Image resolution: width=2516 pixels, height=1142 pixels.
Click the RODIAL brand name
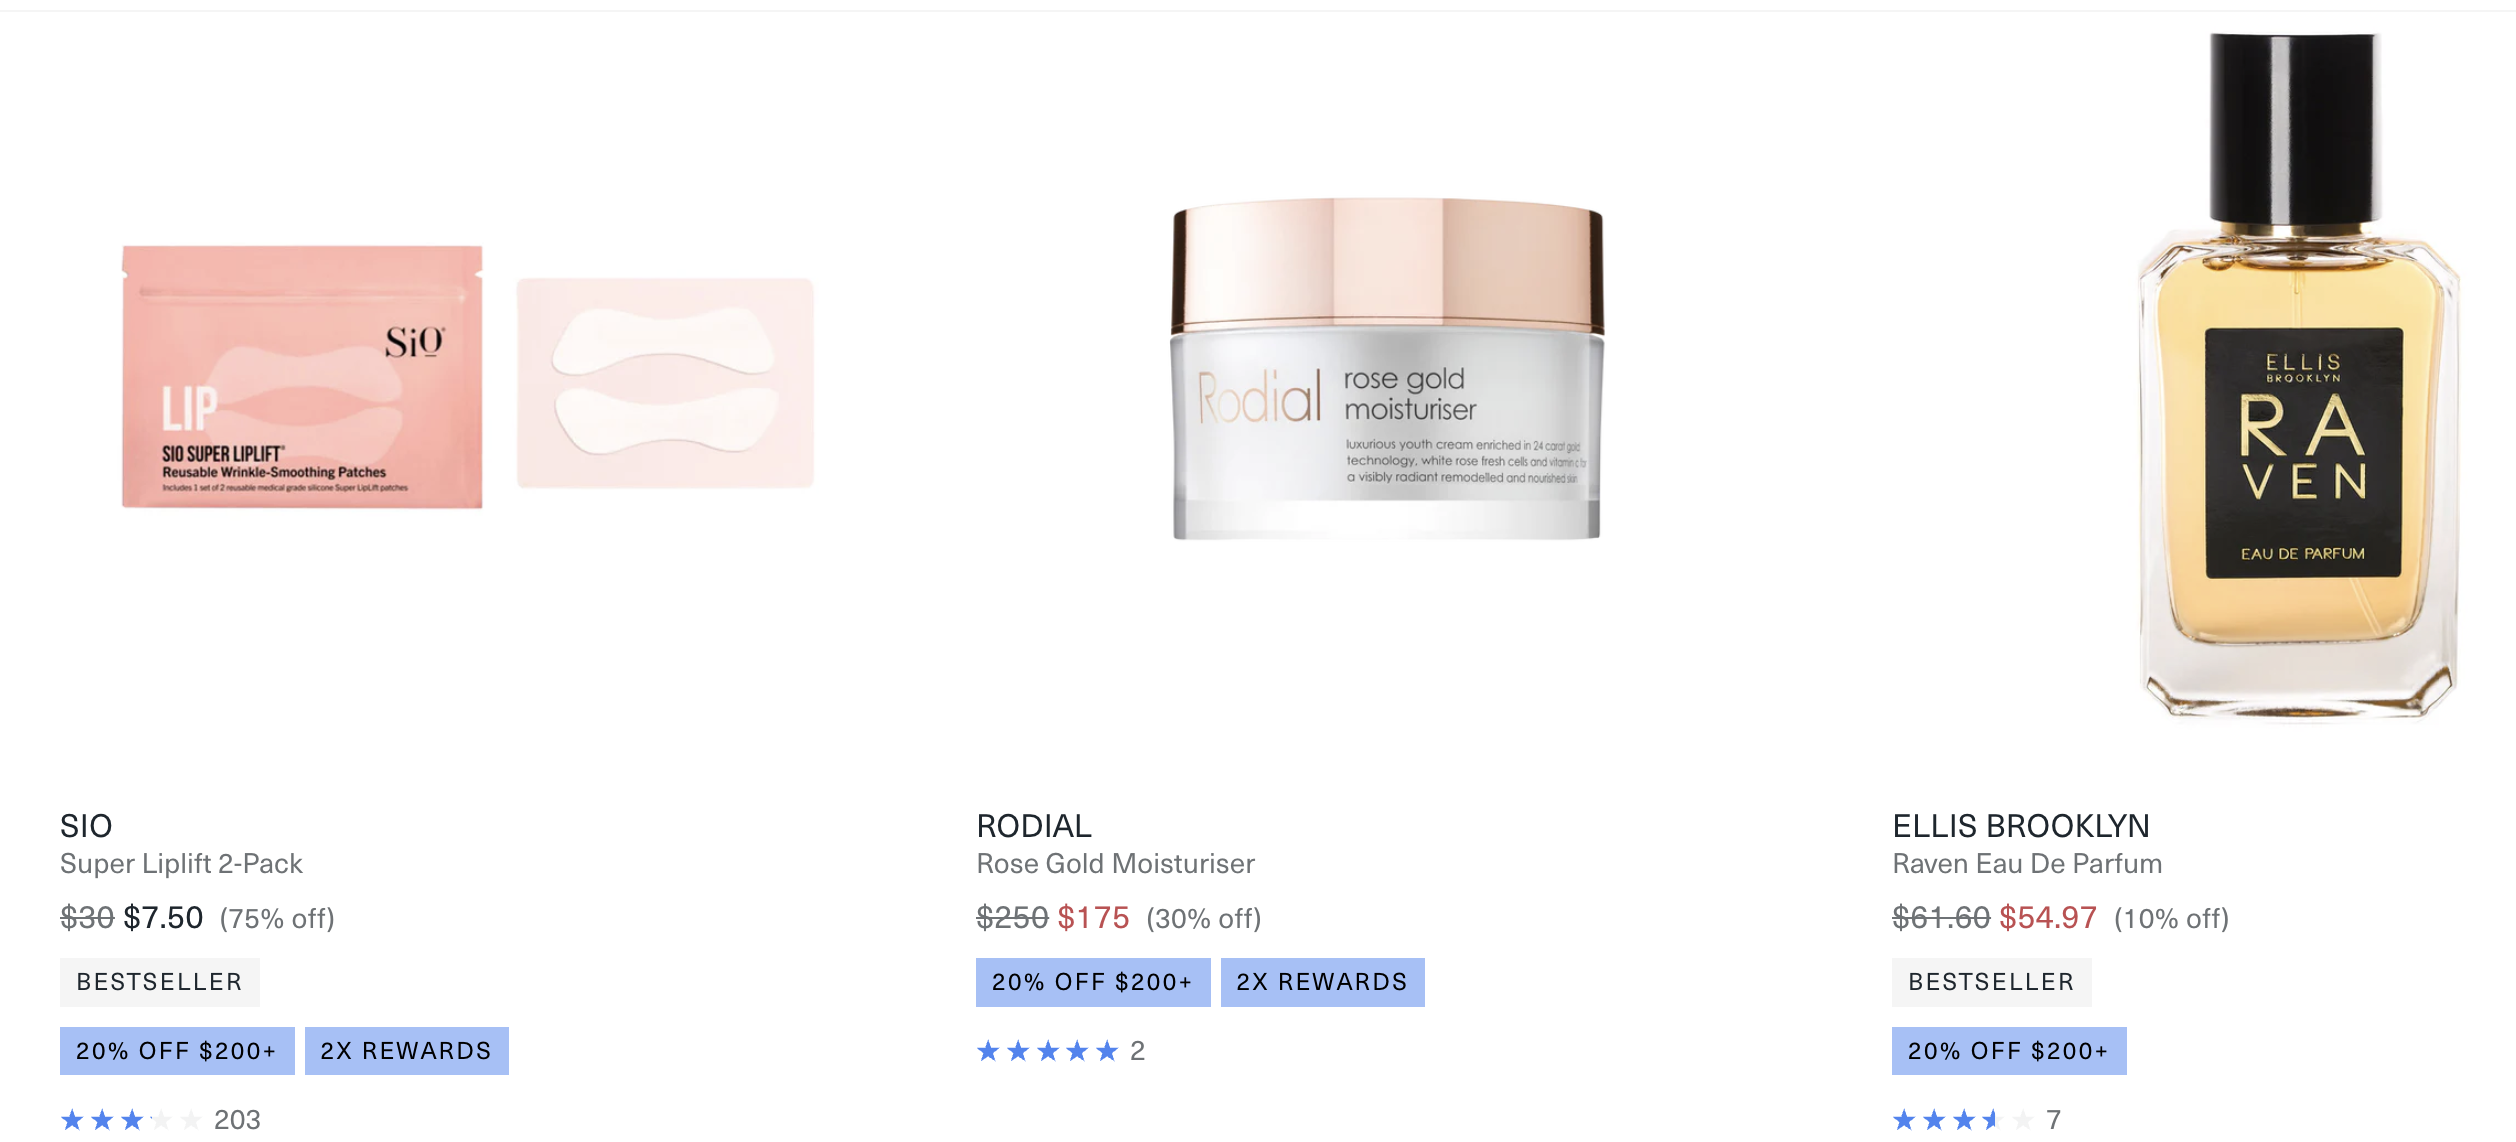(x=1034, y=826)
